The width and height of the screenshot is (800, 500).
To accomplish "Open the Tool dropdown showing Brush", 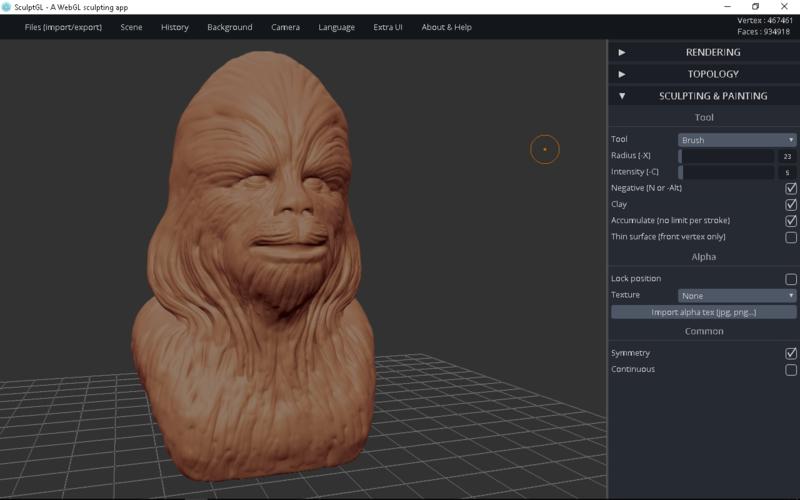I will (x=737, y=140).
